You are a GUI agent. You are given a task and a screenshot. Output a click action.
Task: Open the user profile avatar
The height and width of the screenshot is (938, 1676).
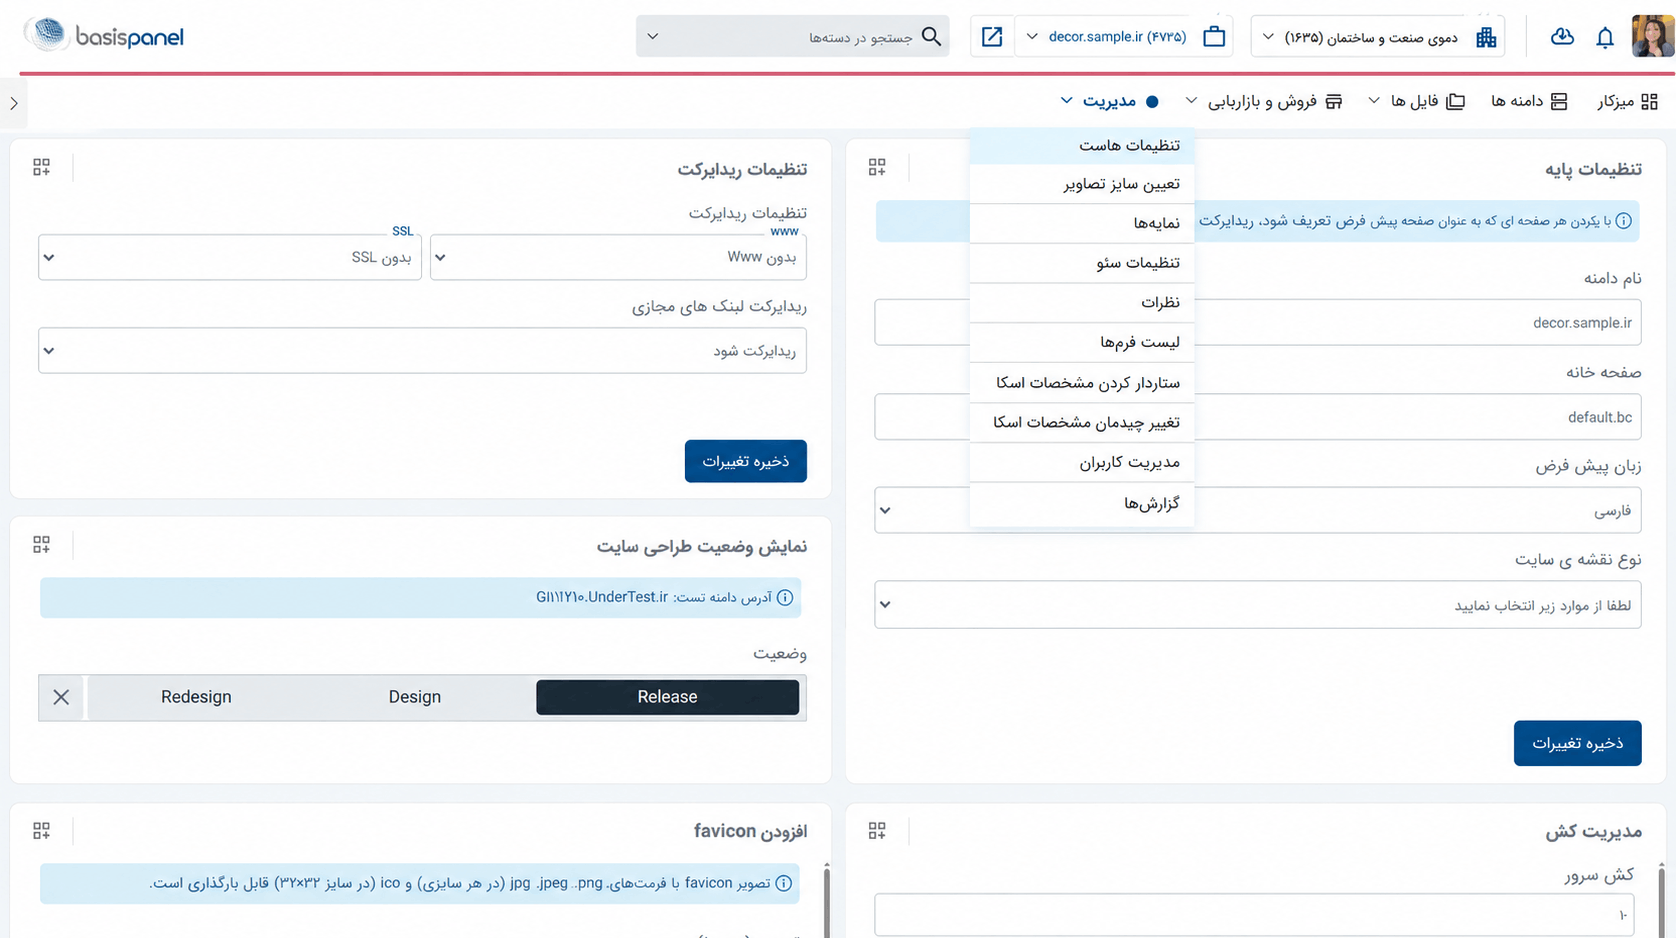point(1652,37)
